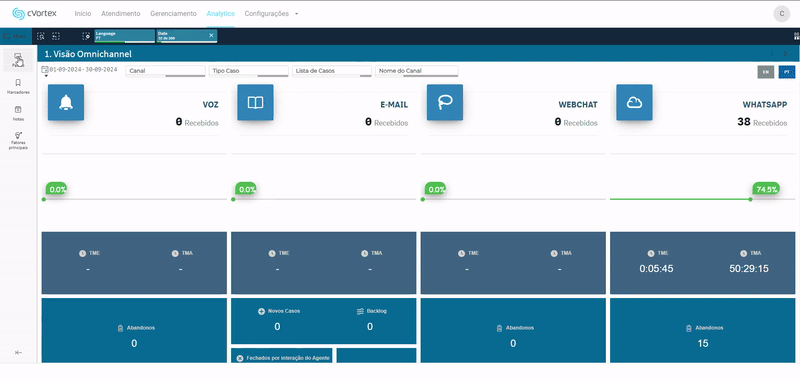Switch dashboard language to PT

(787, 72)
